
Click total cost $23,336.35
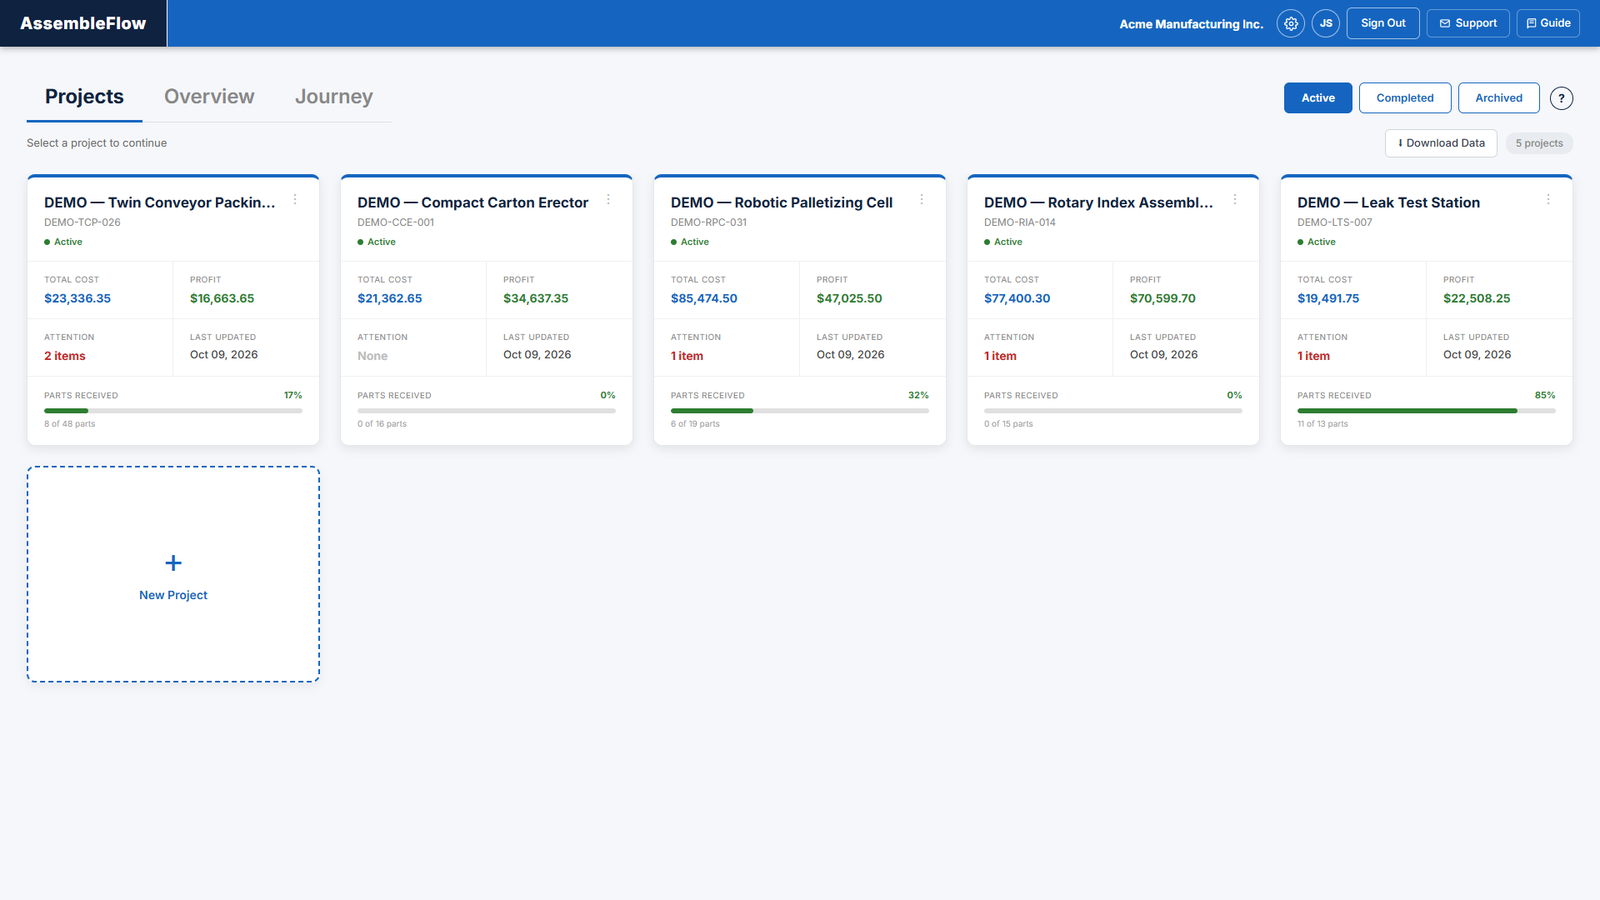pyautogui.click(x=77, y=298)
